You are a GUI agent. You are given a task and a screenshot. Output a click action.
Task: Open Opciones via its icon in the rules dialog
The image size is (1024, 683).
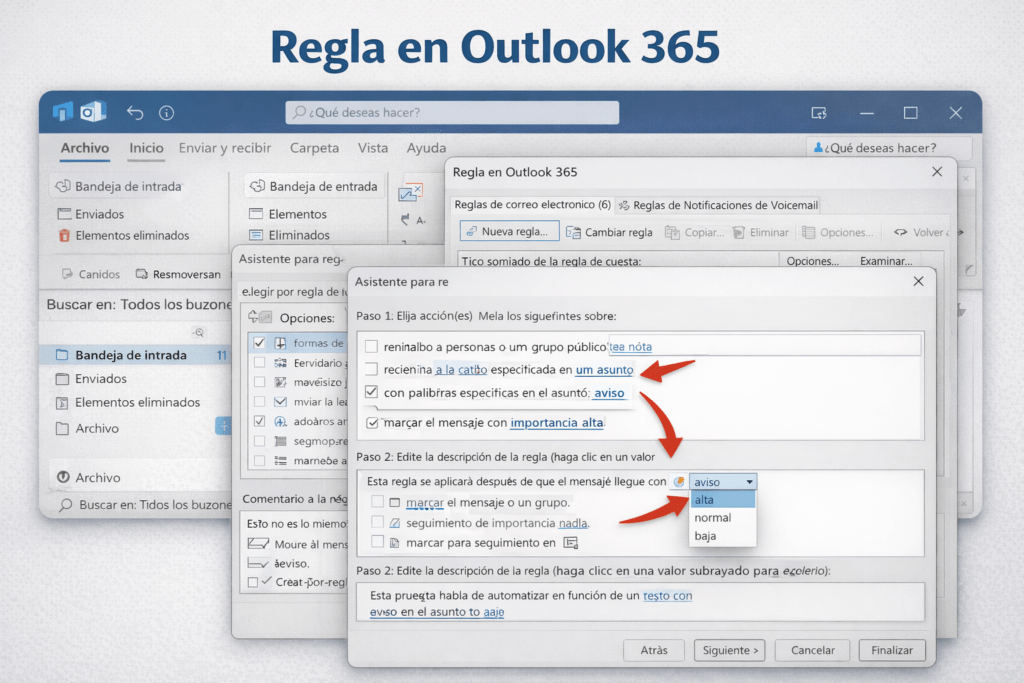809,230
